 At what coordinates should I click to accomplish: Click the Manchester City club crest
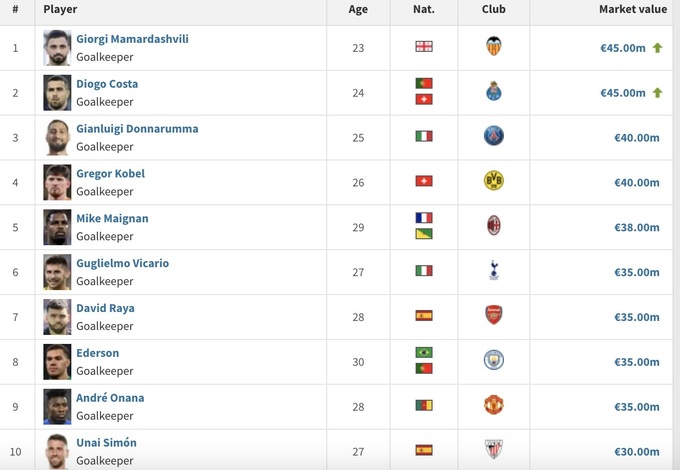(x=493, y=360)
